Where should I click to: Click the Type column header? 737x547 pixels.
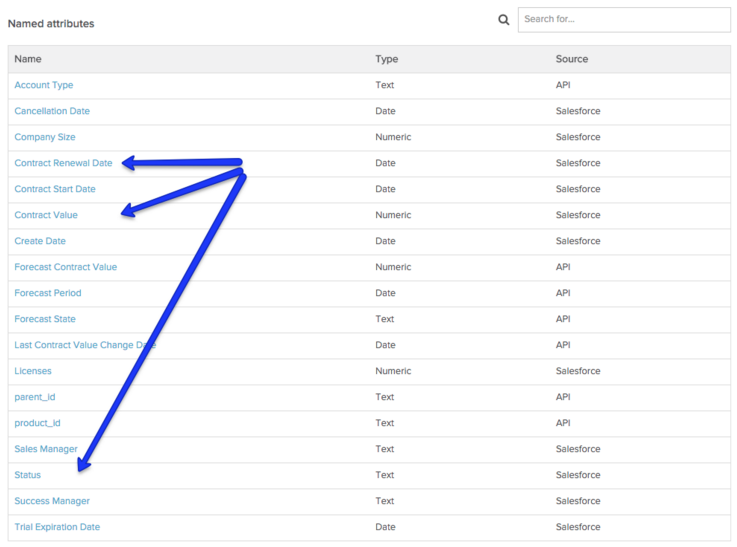(x=386, y=59)
